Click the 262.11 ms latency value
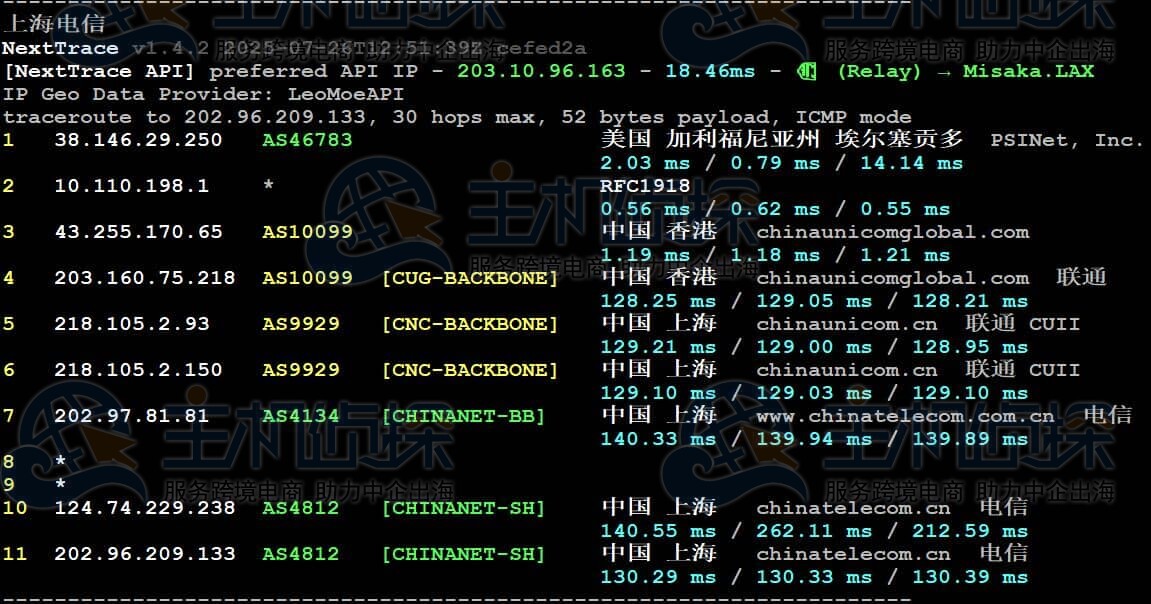The width and height of the screenshot is (1151, 604). 814,531
